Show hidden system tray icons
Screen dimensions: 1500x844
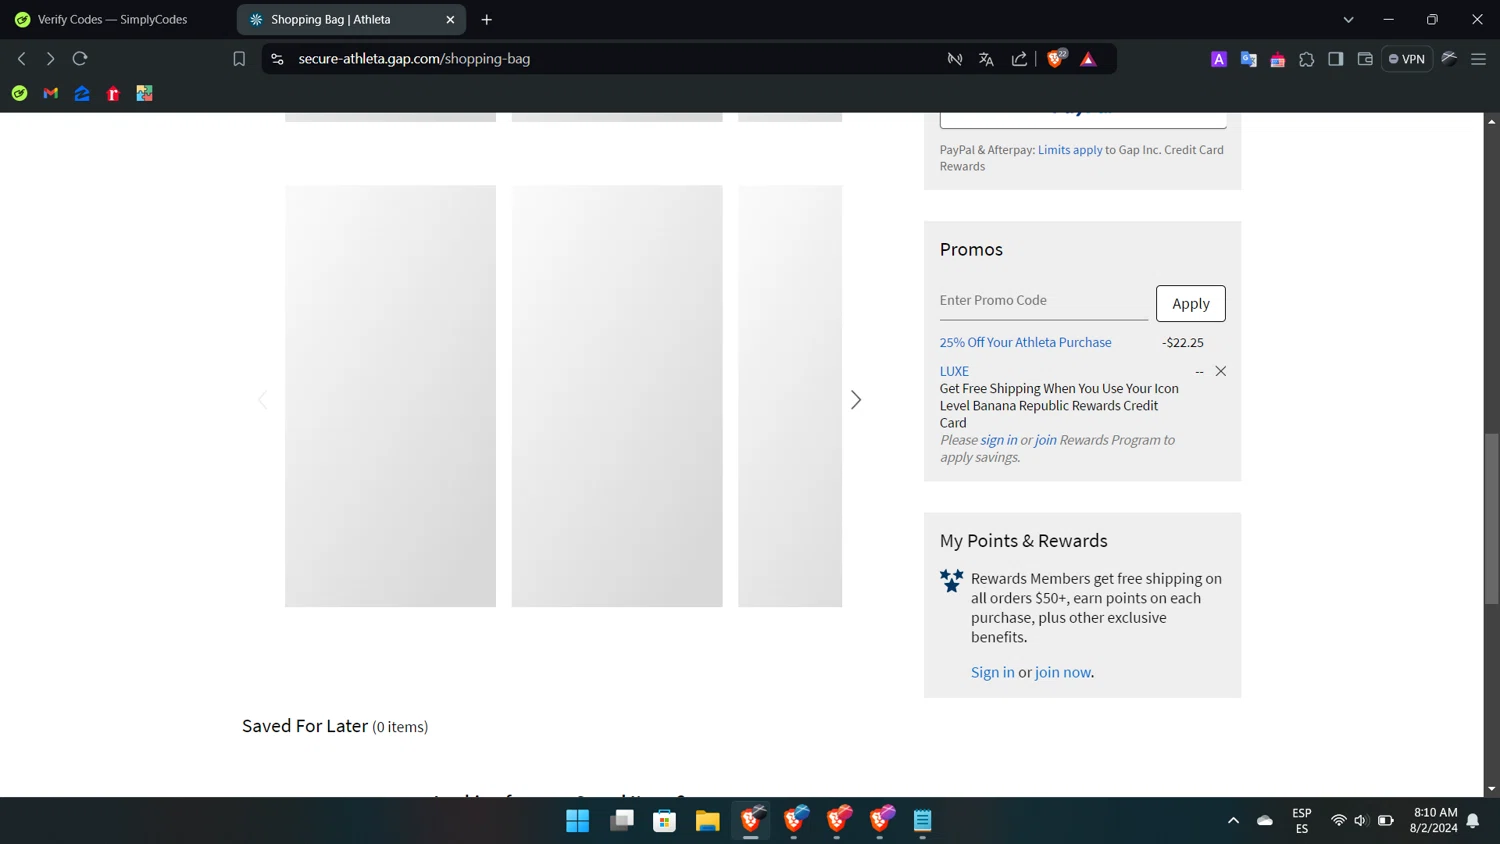click(x=1233, y=821)
